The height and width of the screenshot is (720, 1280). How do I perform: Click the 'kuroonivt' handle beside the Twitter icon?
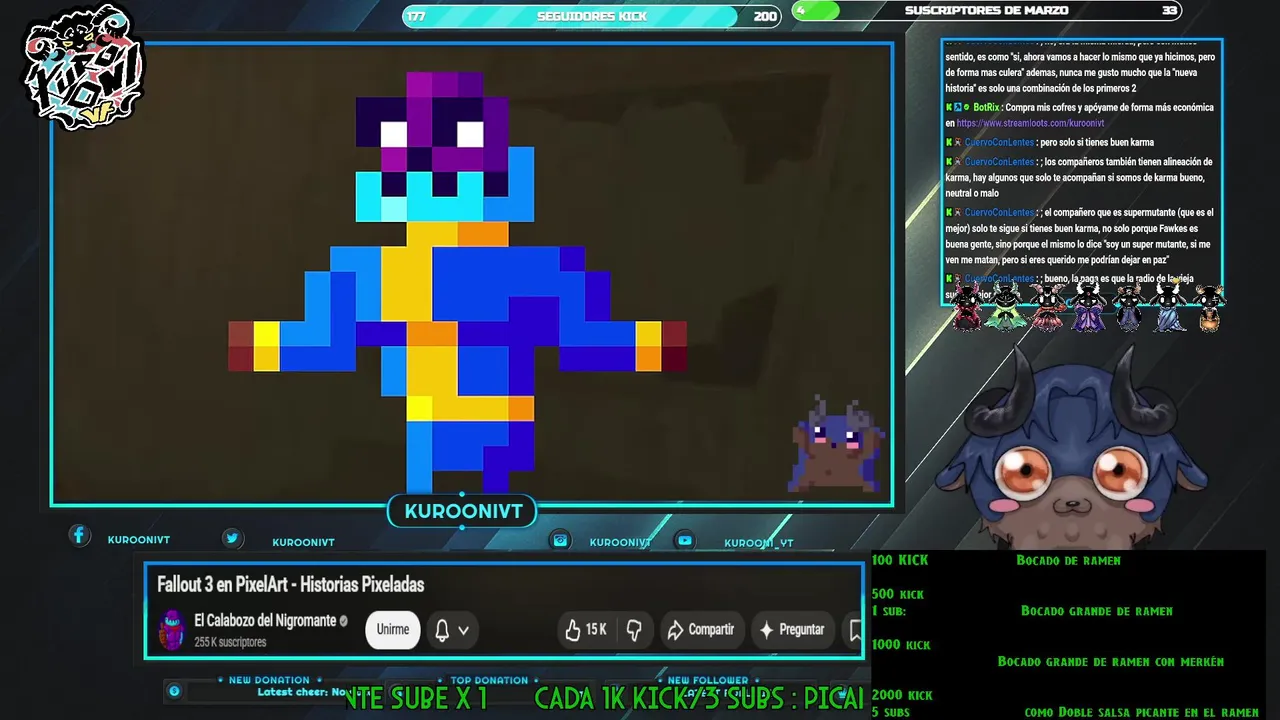click(303, 542)
